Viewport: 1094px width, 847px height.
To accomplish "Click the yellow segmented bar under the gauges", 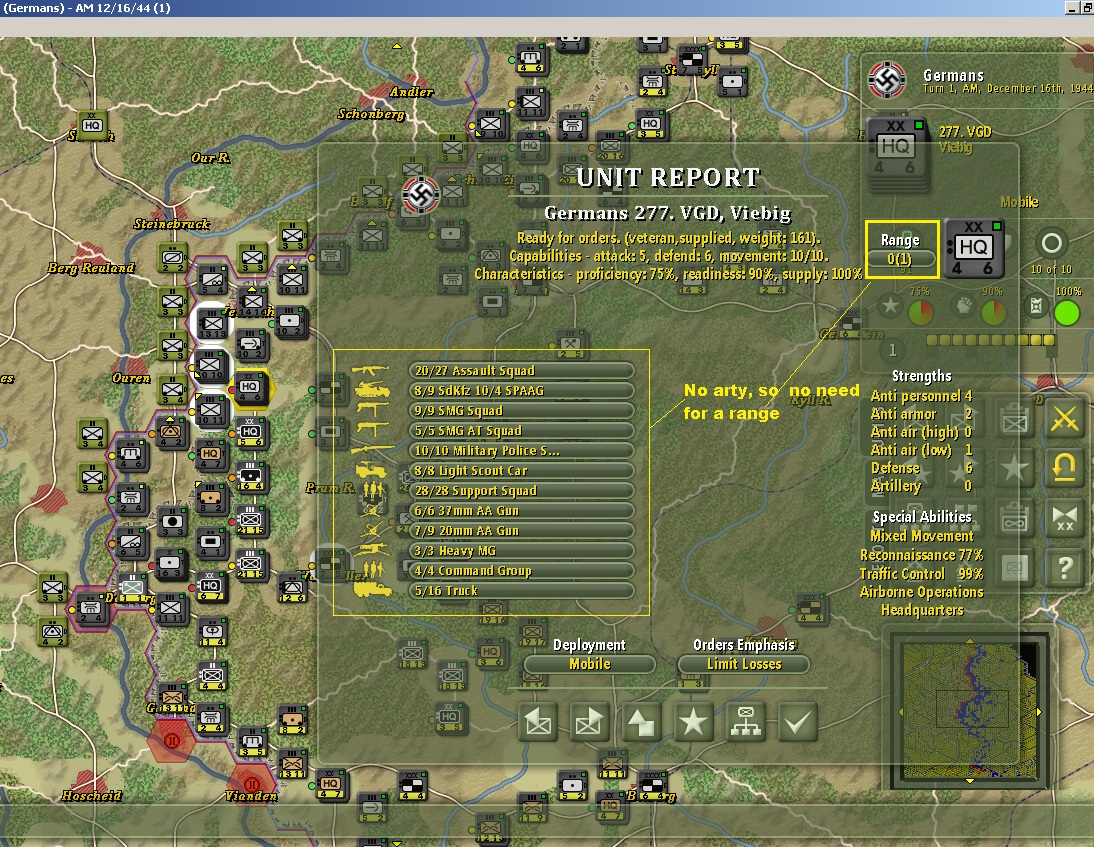I will click(990, 340).
